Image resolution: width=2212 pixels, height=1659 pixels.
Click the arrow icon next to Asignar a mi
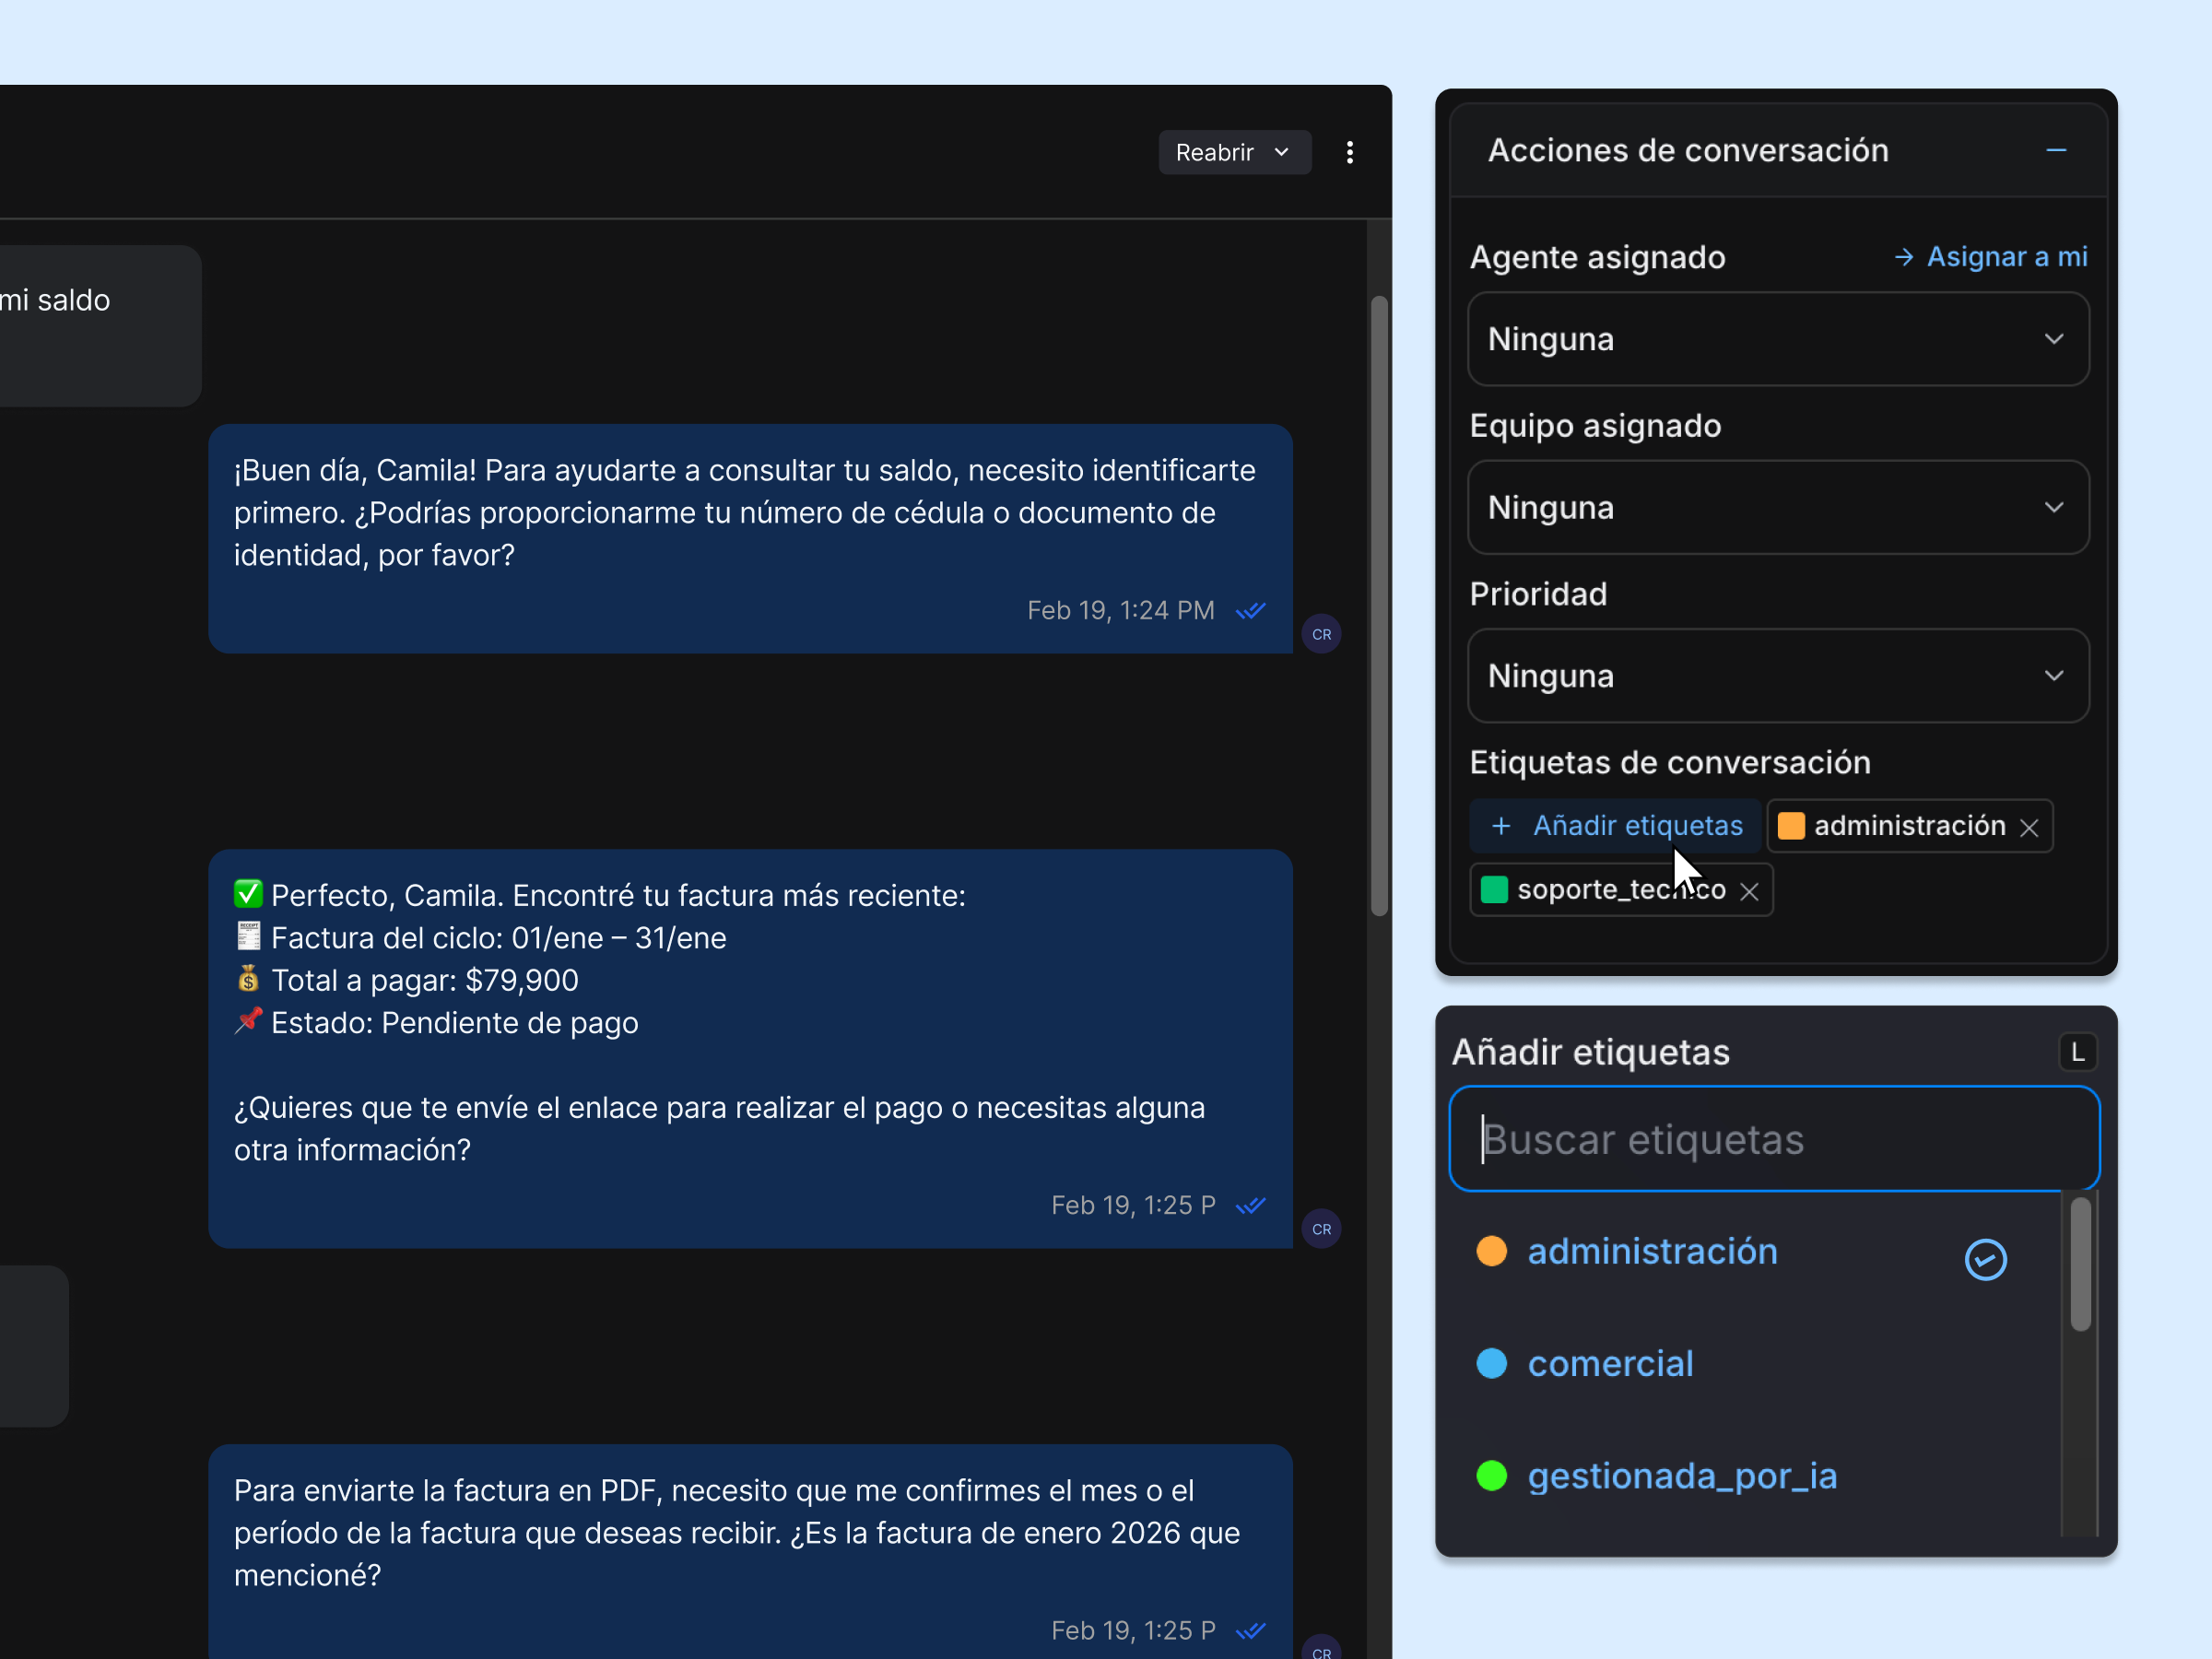pyautogui.click(x=1904, y=257)
